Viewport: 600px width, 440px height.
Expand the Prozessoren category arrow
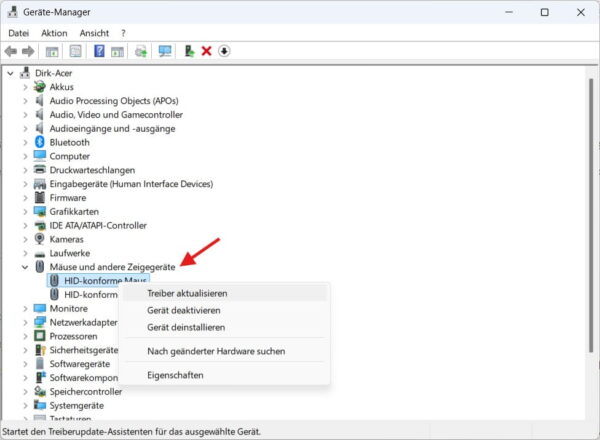point(25,336)
